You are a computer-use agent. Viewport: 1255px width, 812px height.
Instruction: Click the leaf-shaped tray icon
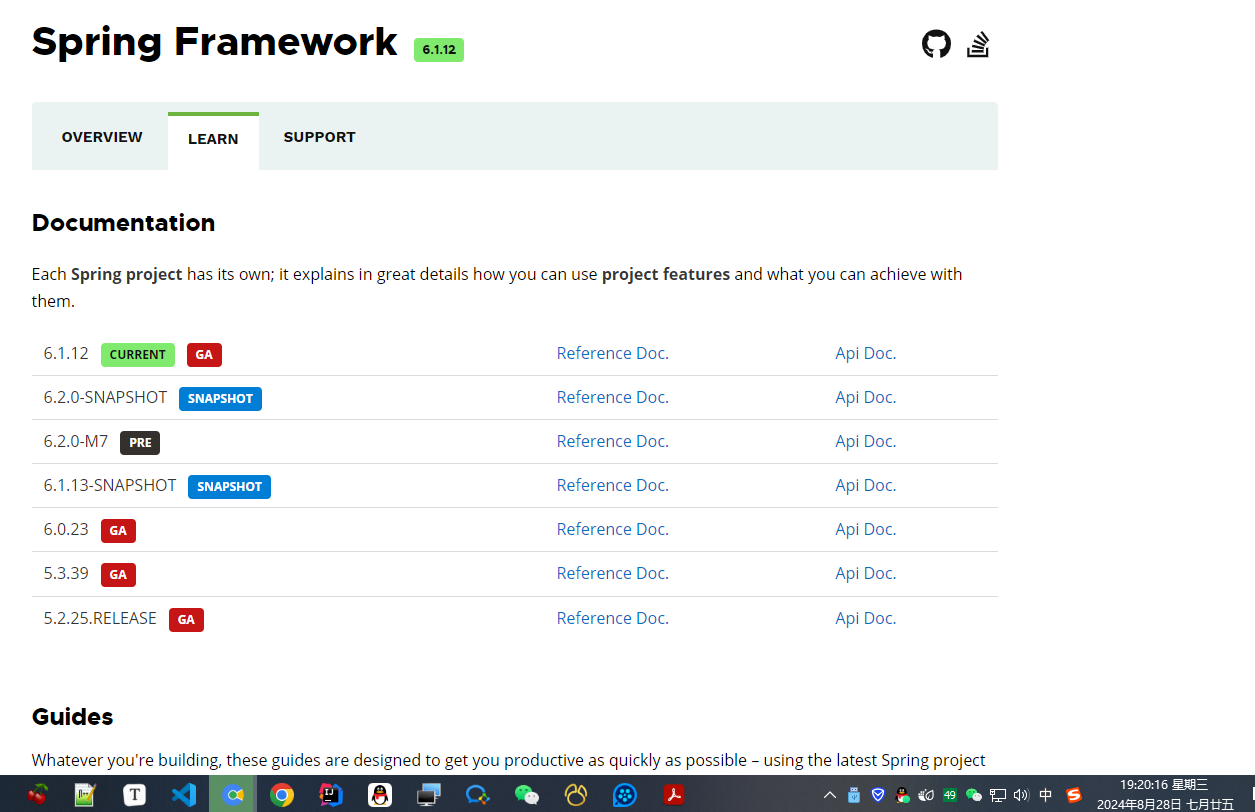click(x=926, y=795)
